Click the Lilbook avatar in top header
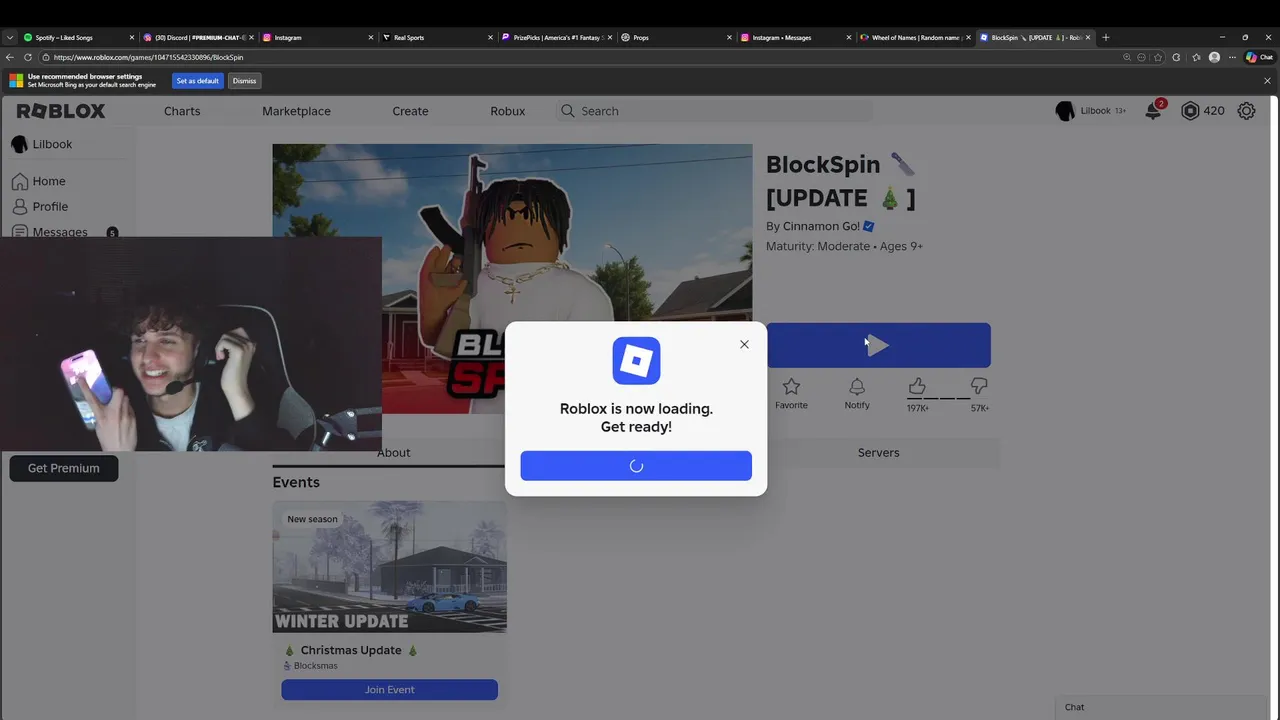The height and width of the screenshot is (720, 1280). 1065,111
